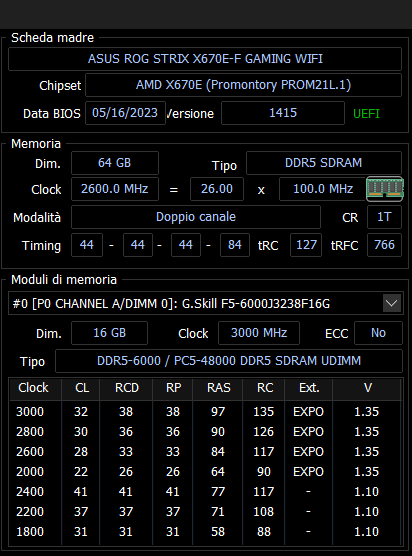
Task: Click the 26.00 multiplier value
Action: click(217, 189)
